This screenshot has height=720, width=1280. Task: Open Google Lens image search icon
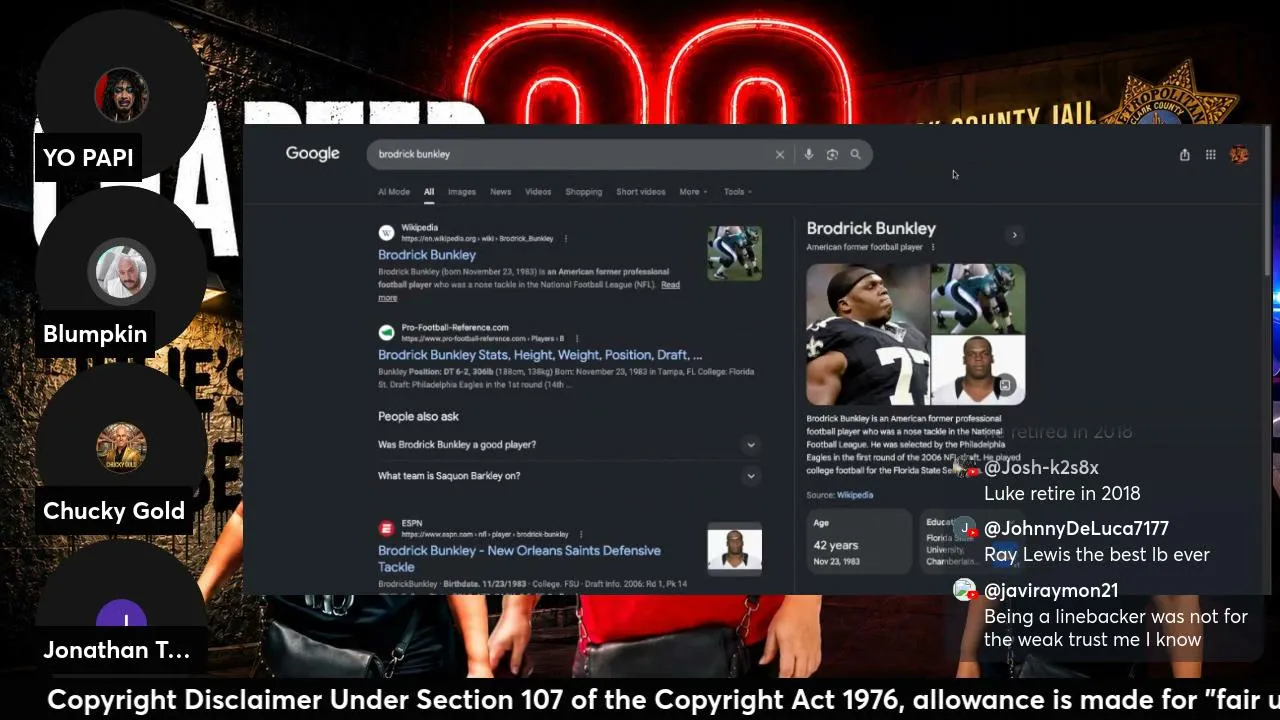(x=832, y=155)
